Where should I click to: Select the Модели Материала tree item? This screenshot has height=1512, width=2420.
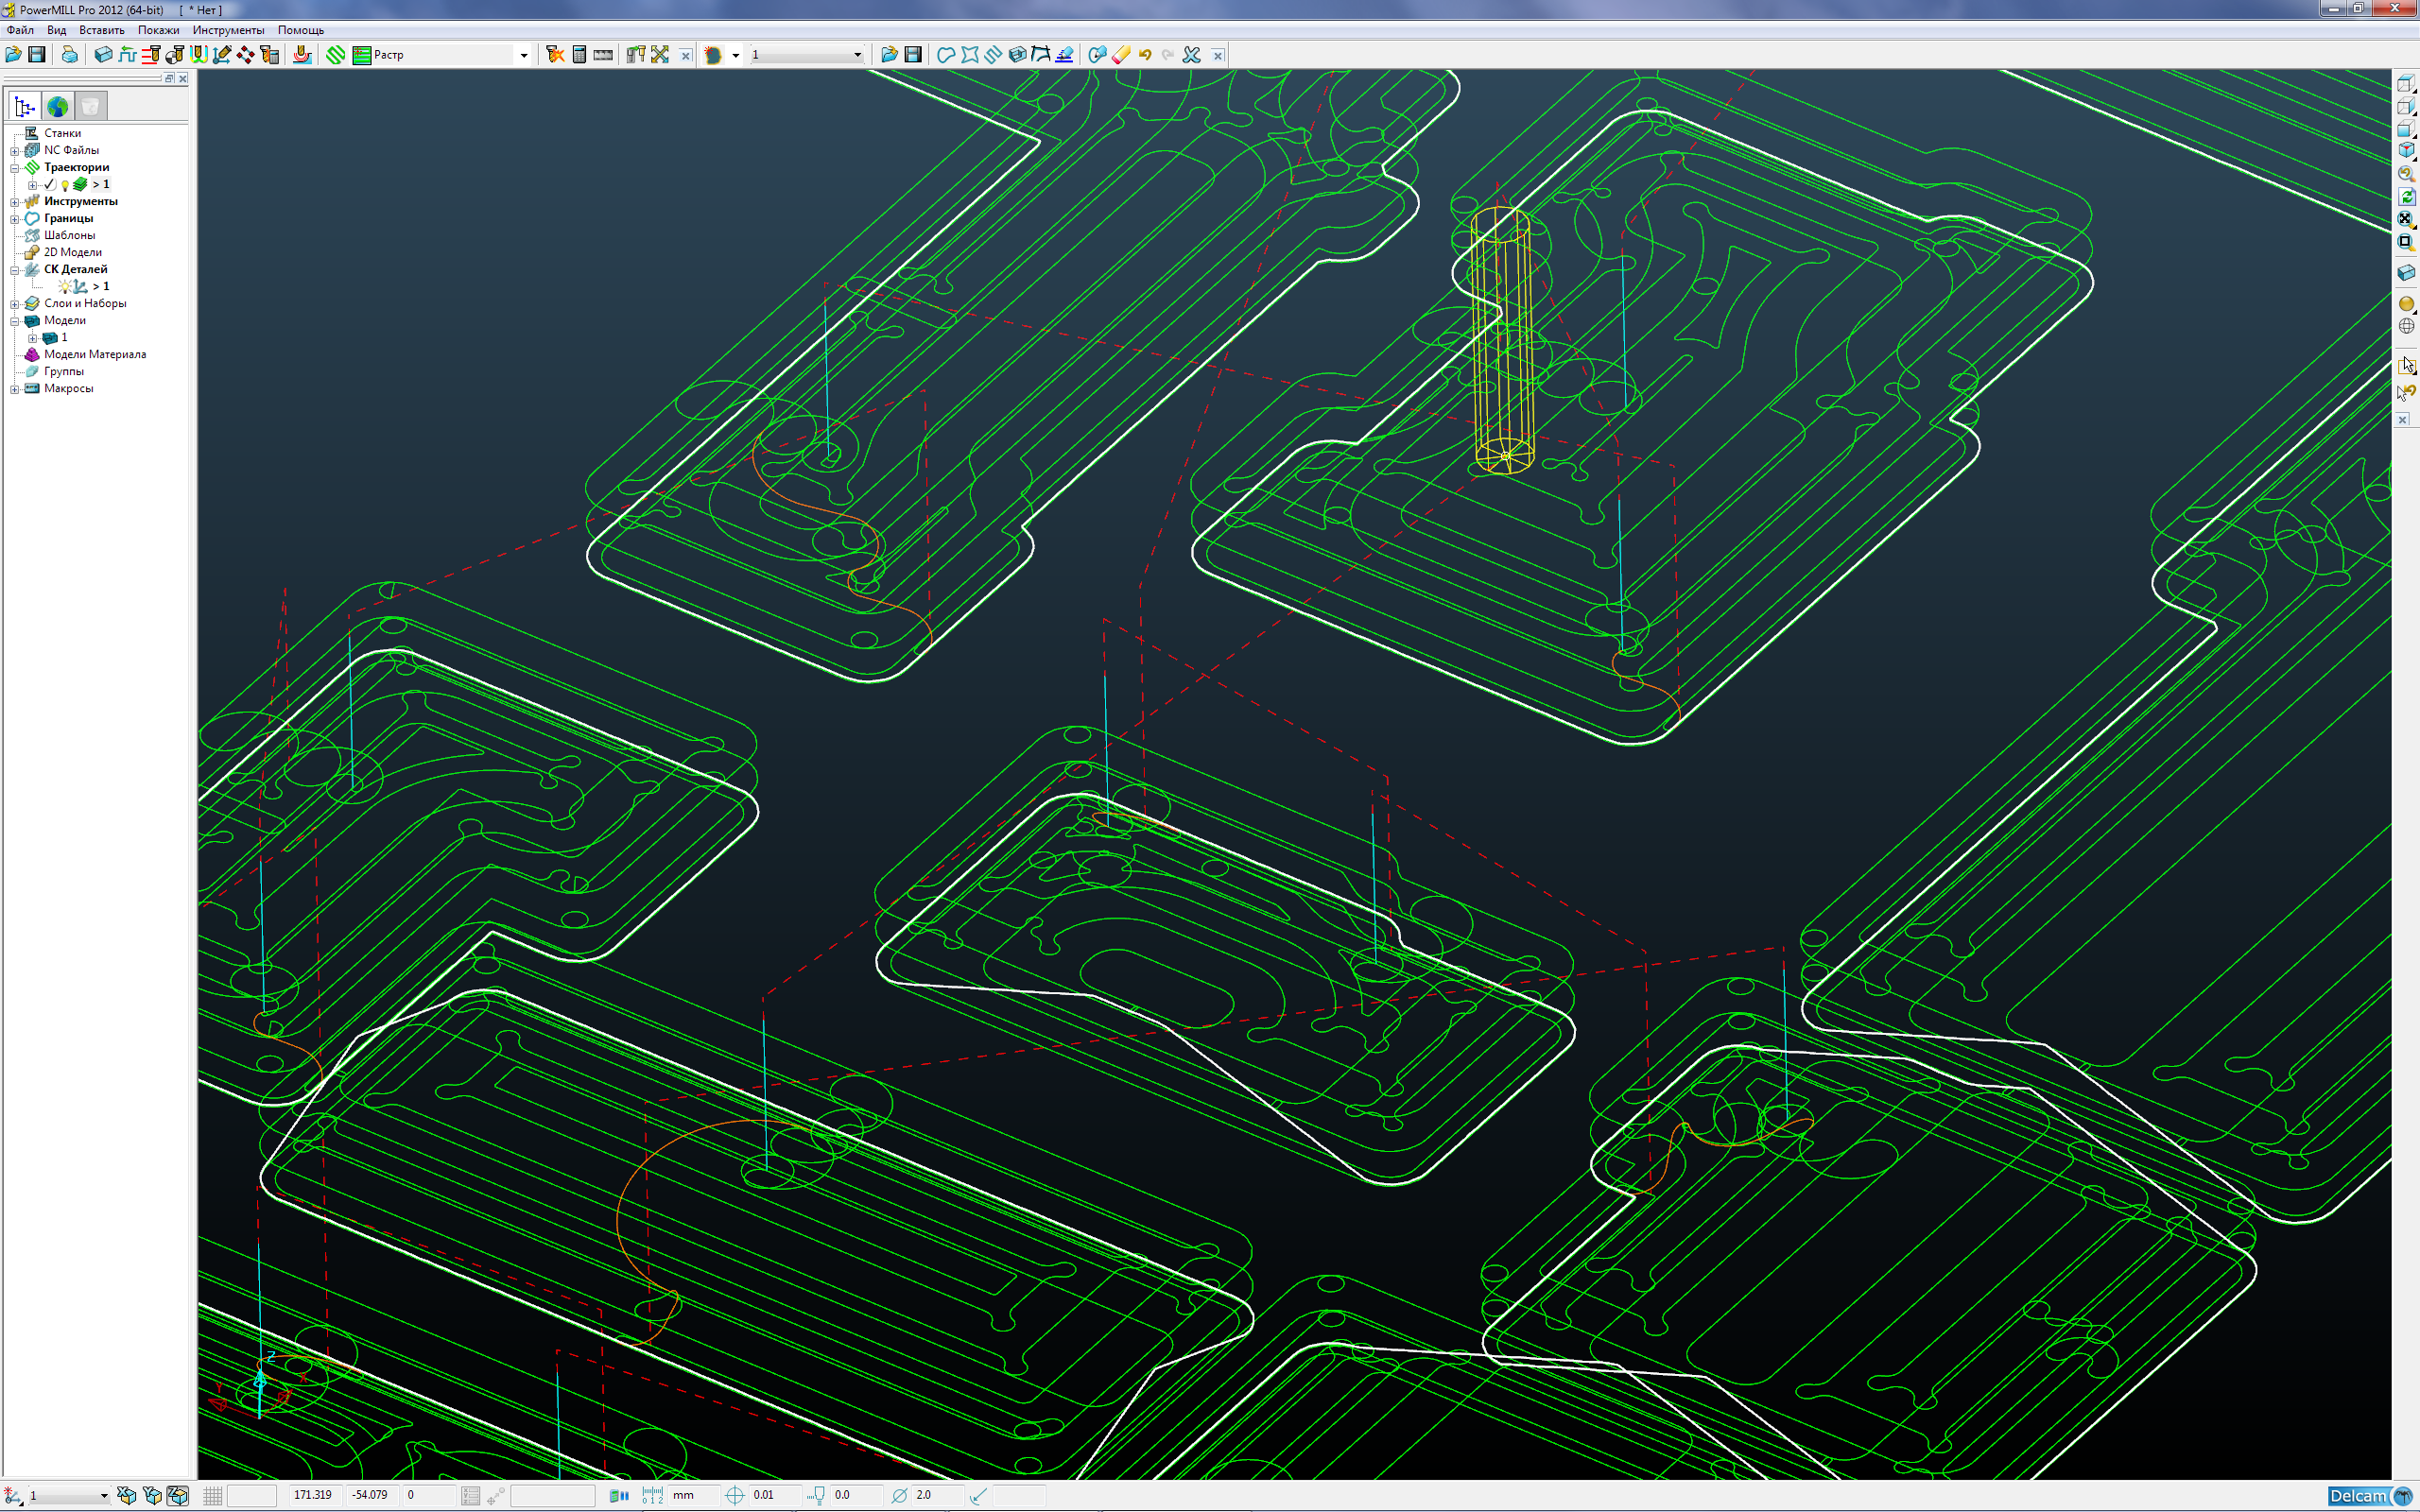point(94,354)
